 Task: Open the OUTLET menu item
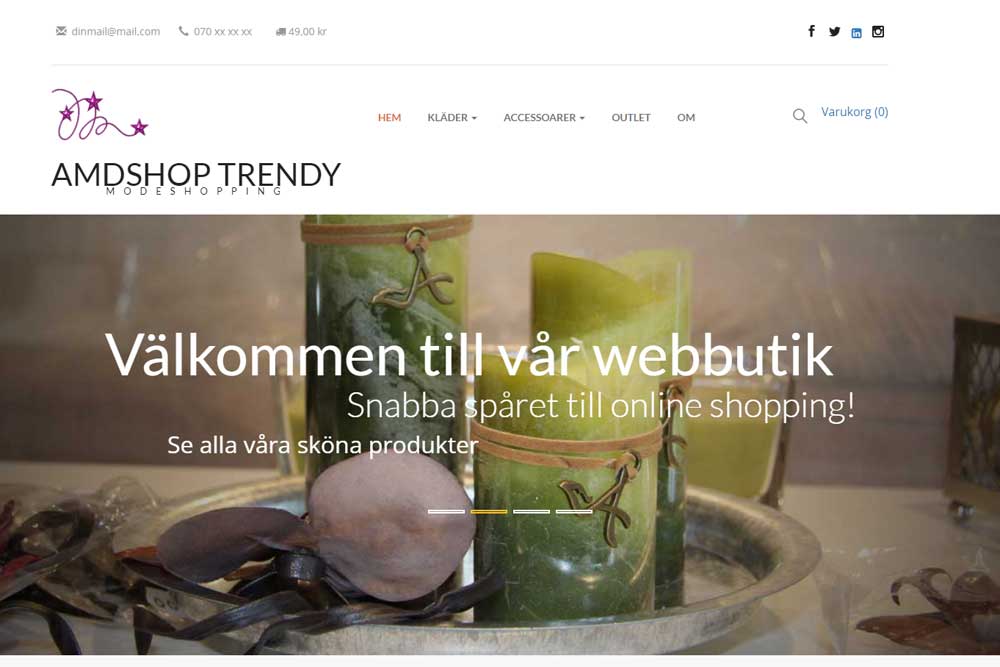[631, 117]
